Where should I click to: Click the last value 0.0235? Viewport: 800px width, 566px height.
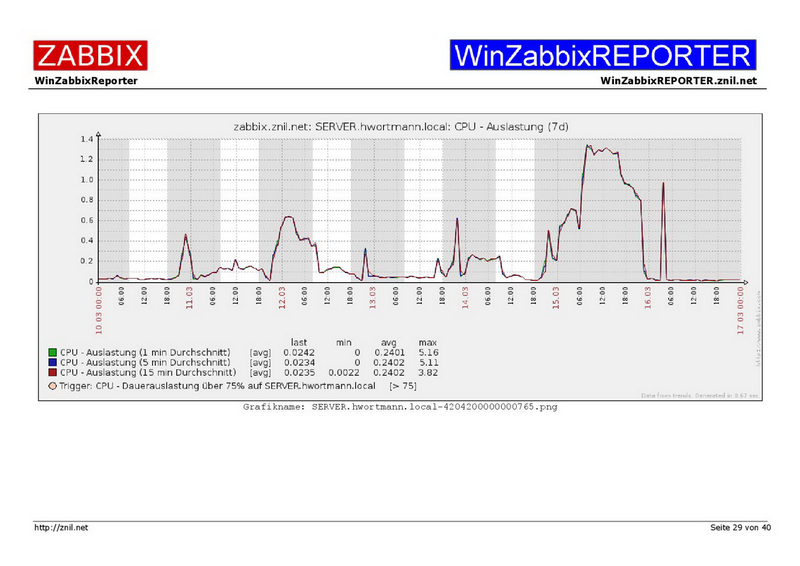point(299,373)
